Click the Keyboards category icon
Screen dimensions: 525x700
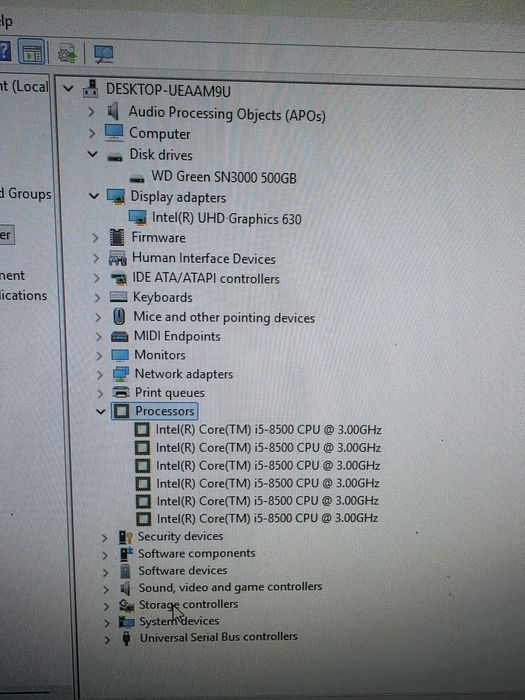coord(119,297)
